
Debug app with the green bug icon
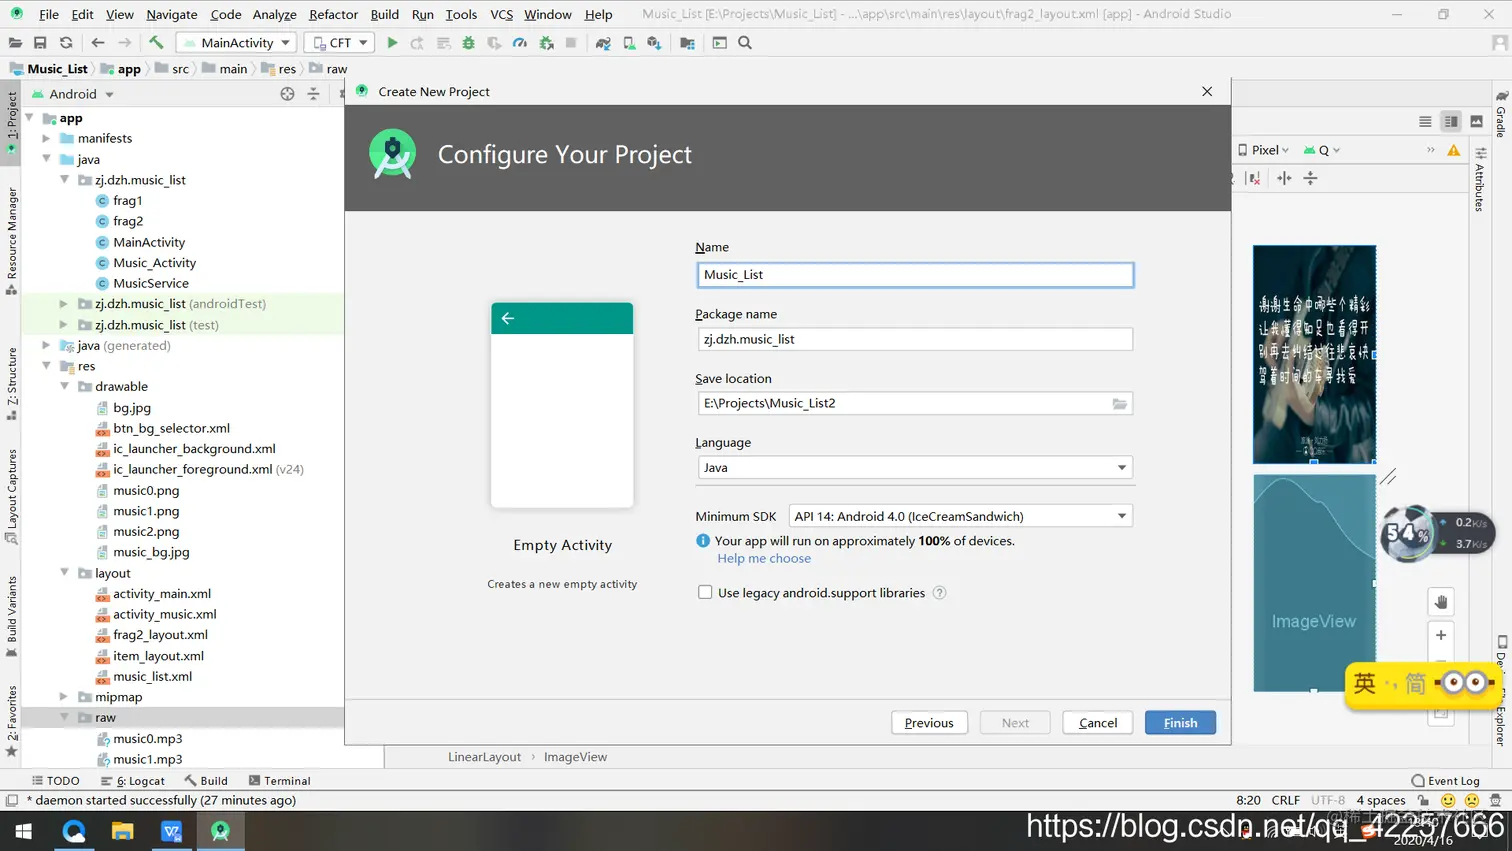[x=468, y=43]
